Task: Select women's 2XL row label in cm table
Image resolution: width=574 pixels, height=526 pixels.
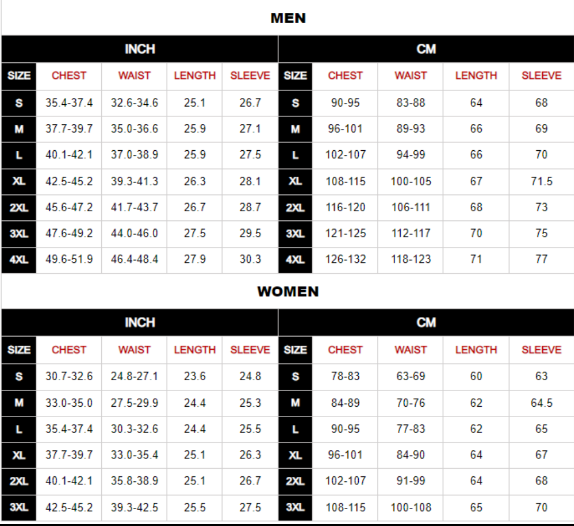Action: click(295, 481)
